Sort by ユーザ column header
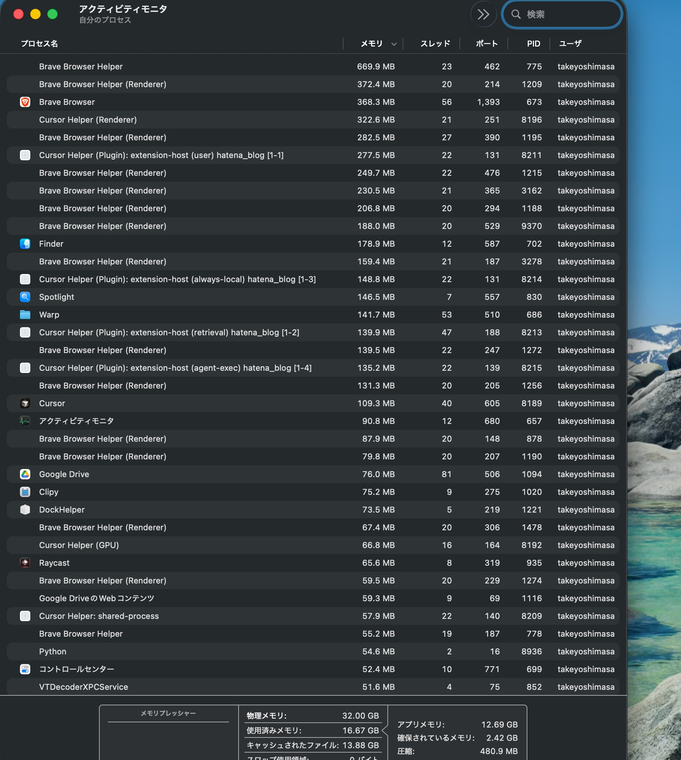 [570, 44]
